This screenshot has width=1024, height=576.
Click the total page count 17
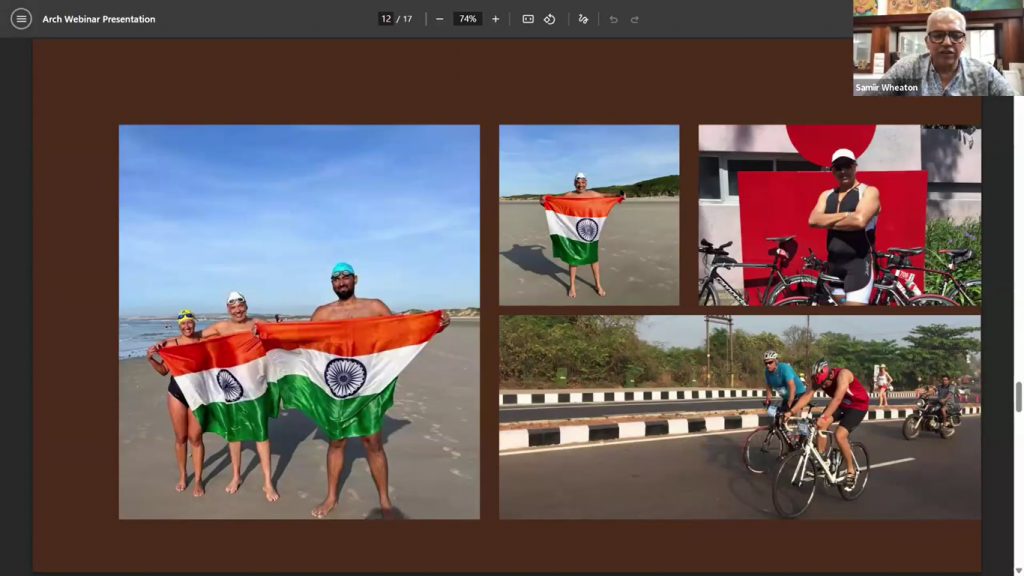(x=408, y=19)
